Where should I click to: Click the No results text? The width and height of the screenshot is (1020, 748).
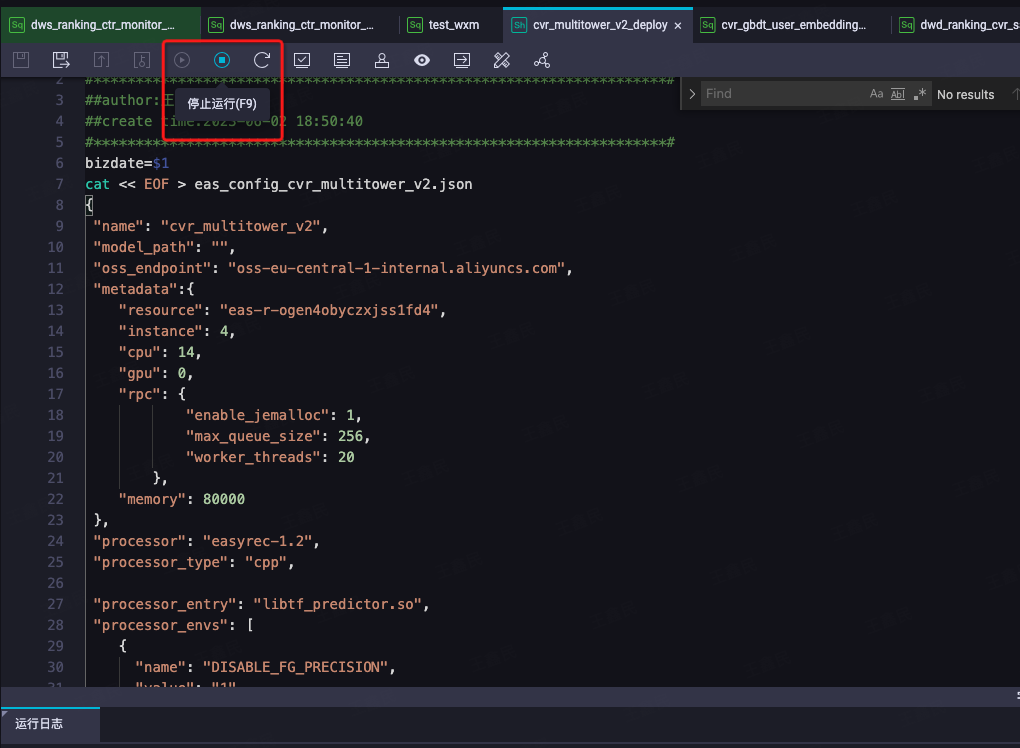point(965,94)
